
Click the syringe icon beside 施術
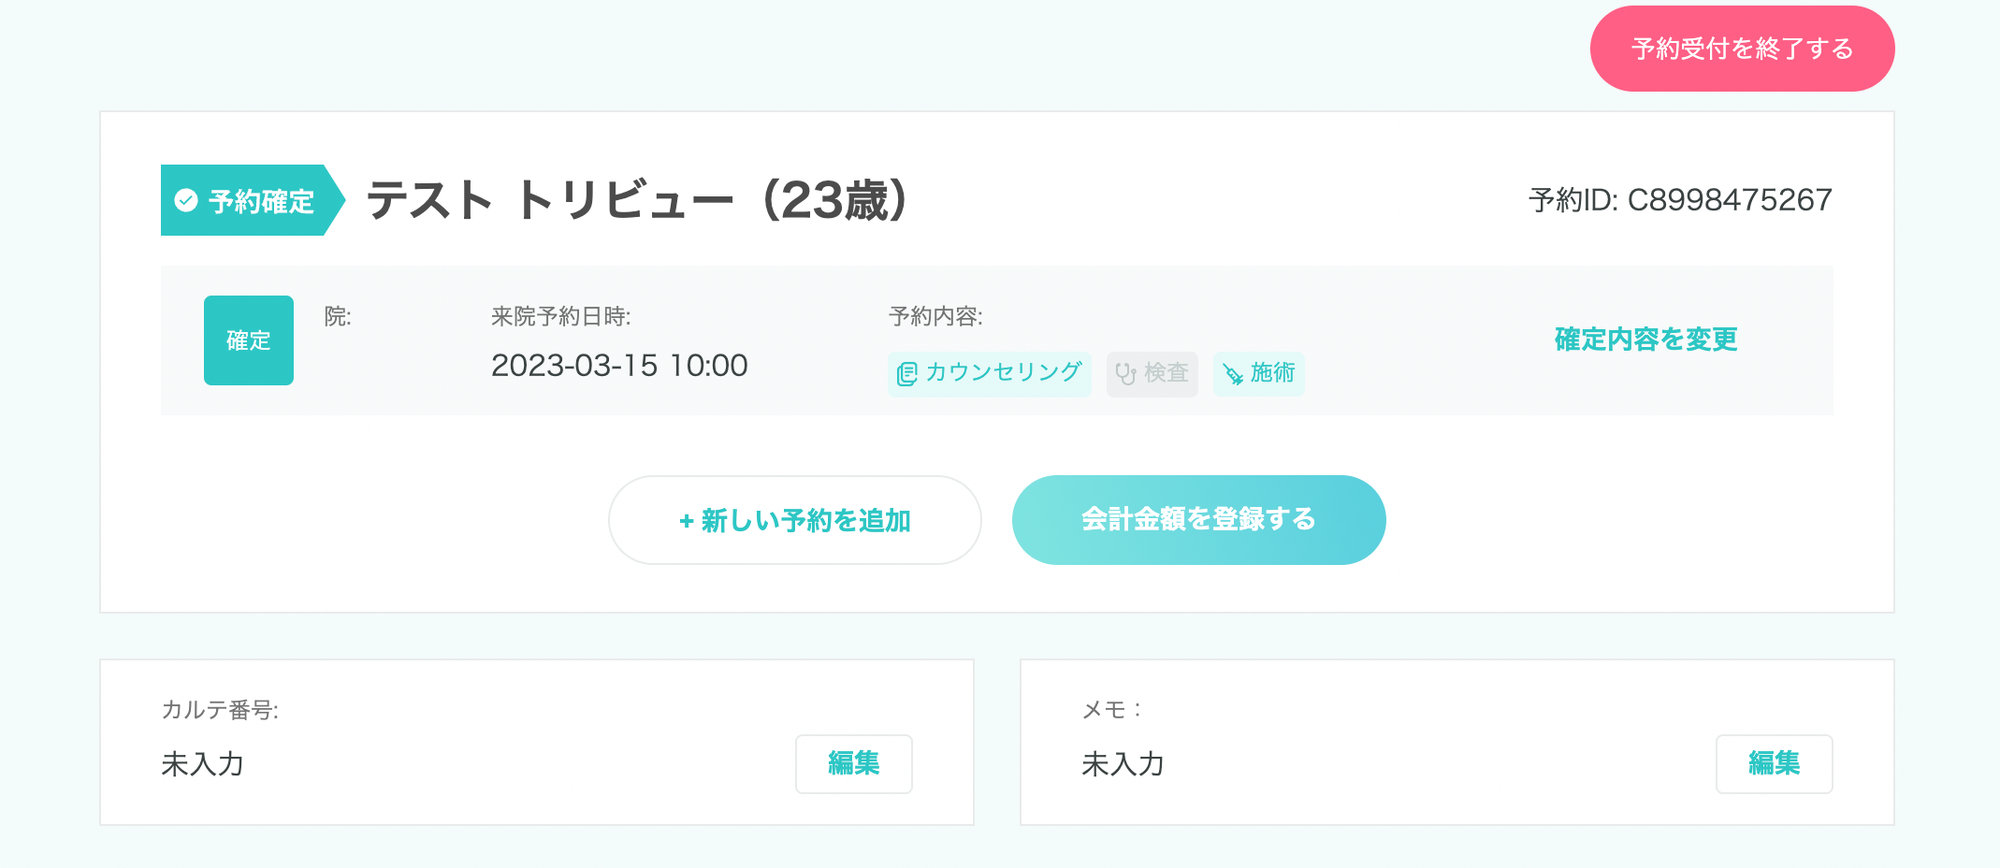pyautogui.click(x=1233, y=374)
